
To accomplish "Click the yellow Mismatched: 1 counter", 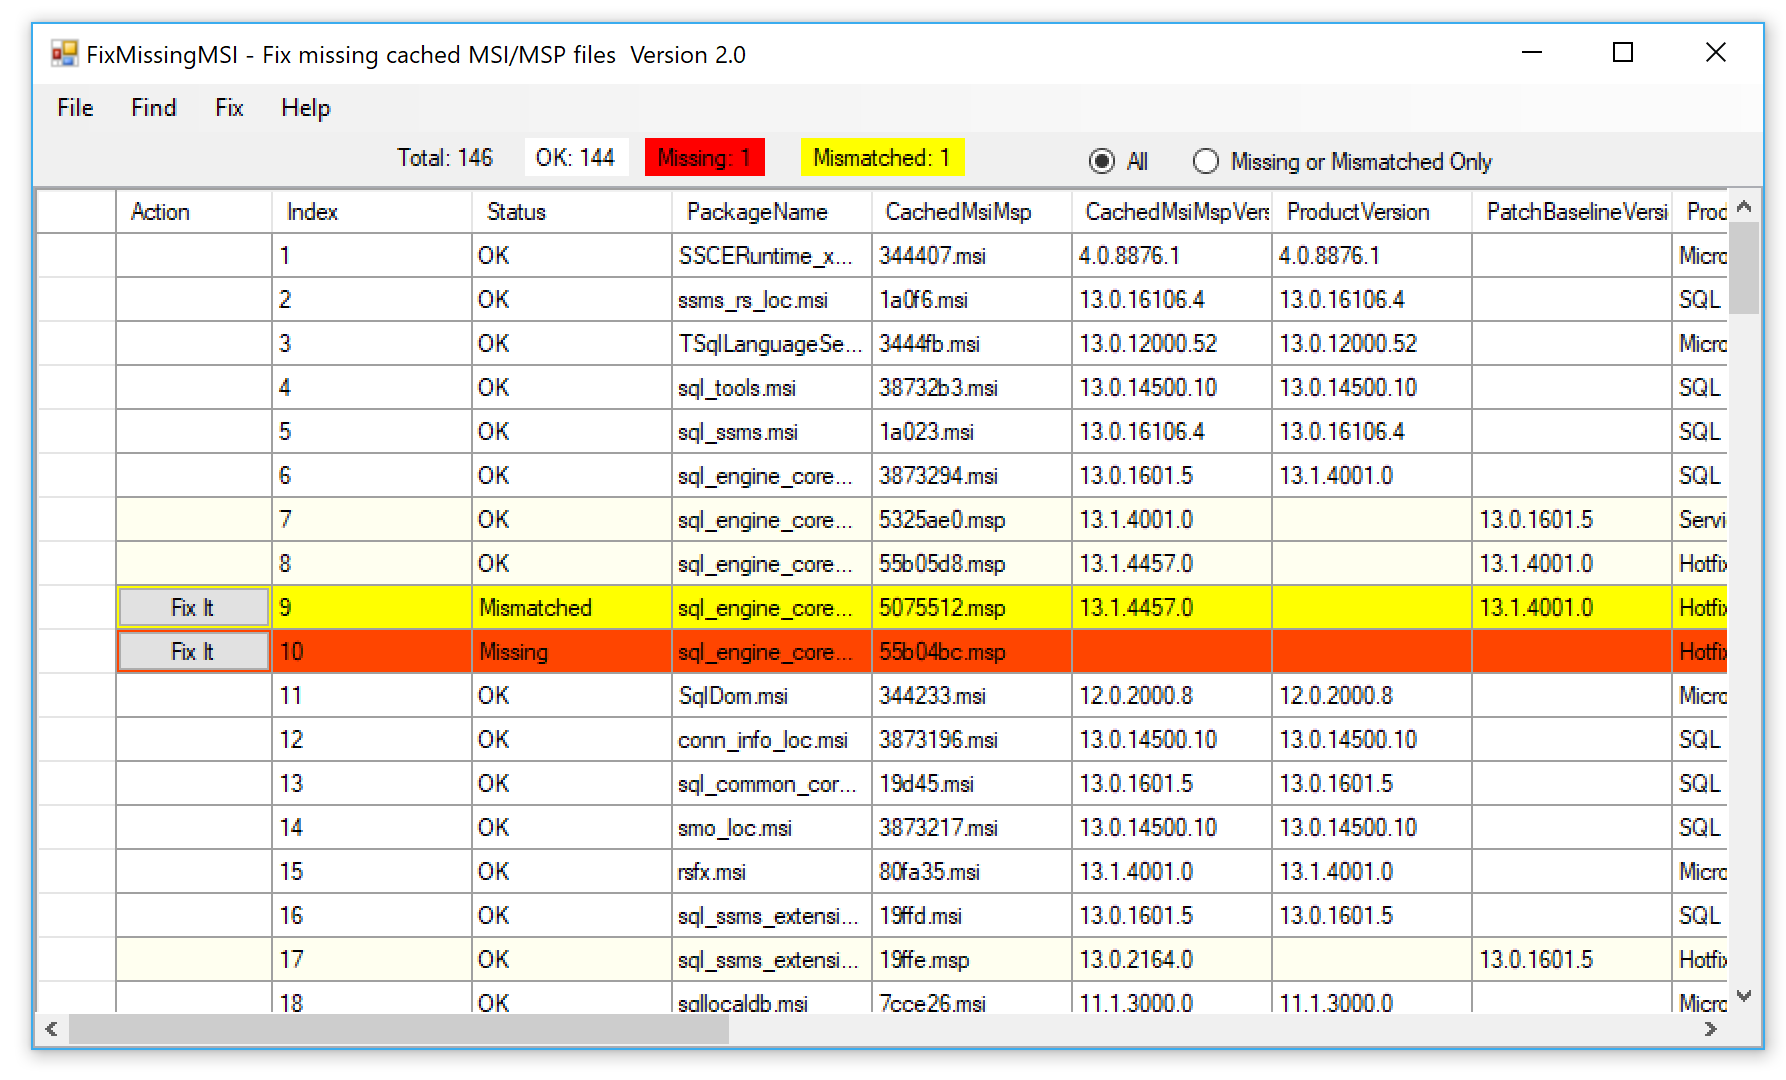I will click(881, 156).
